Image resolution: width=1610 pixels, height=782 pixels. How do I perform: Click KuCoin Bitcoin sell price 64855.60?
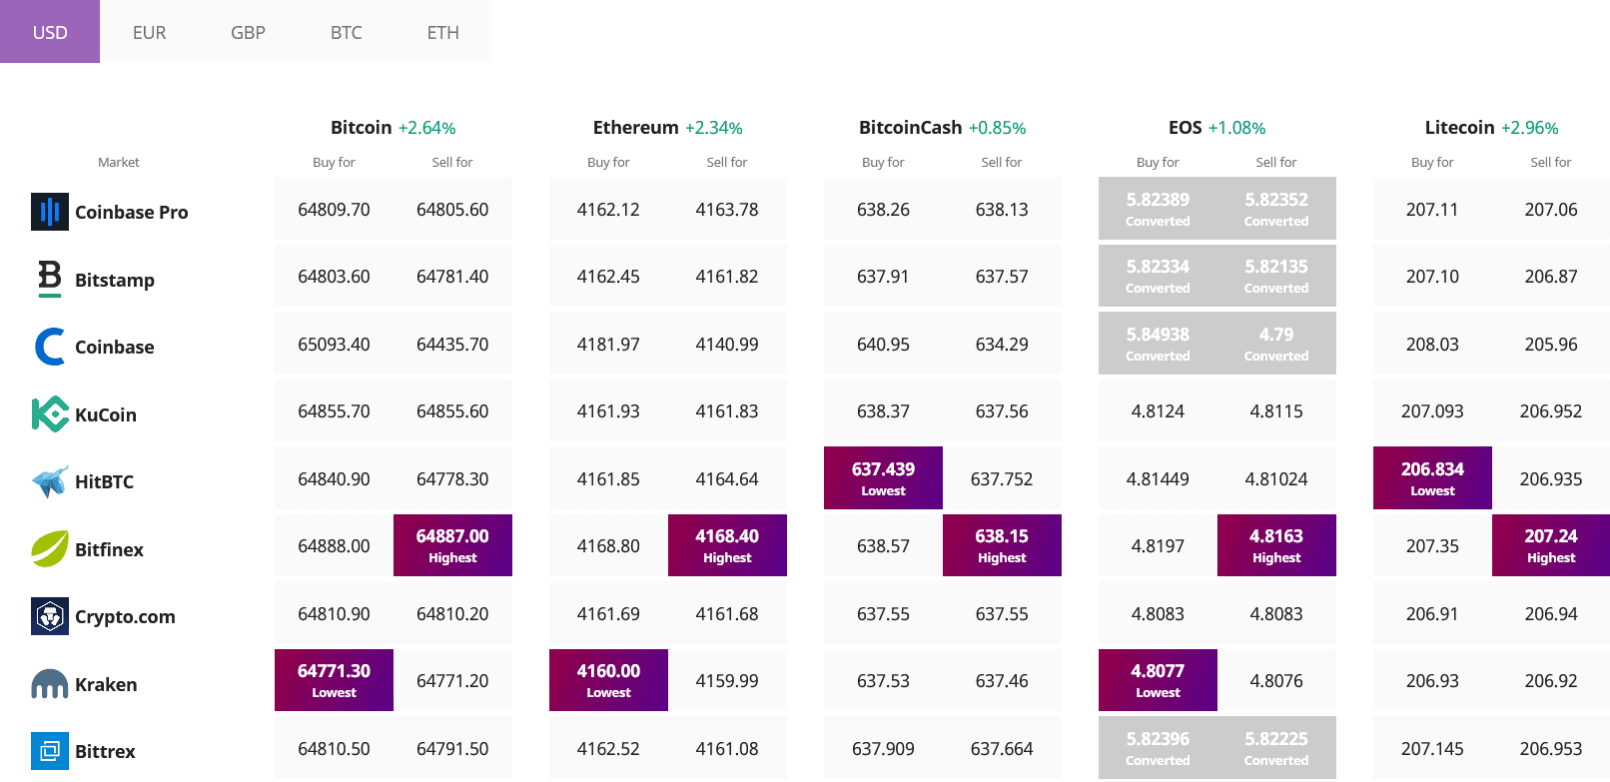(x=452, y=411)
